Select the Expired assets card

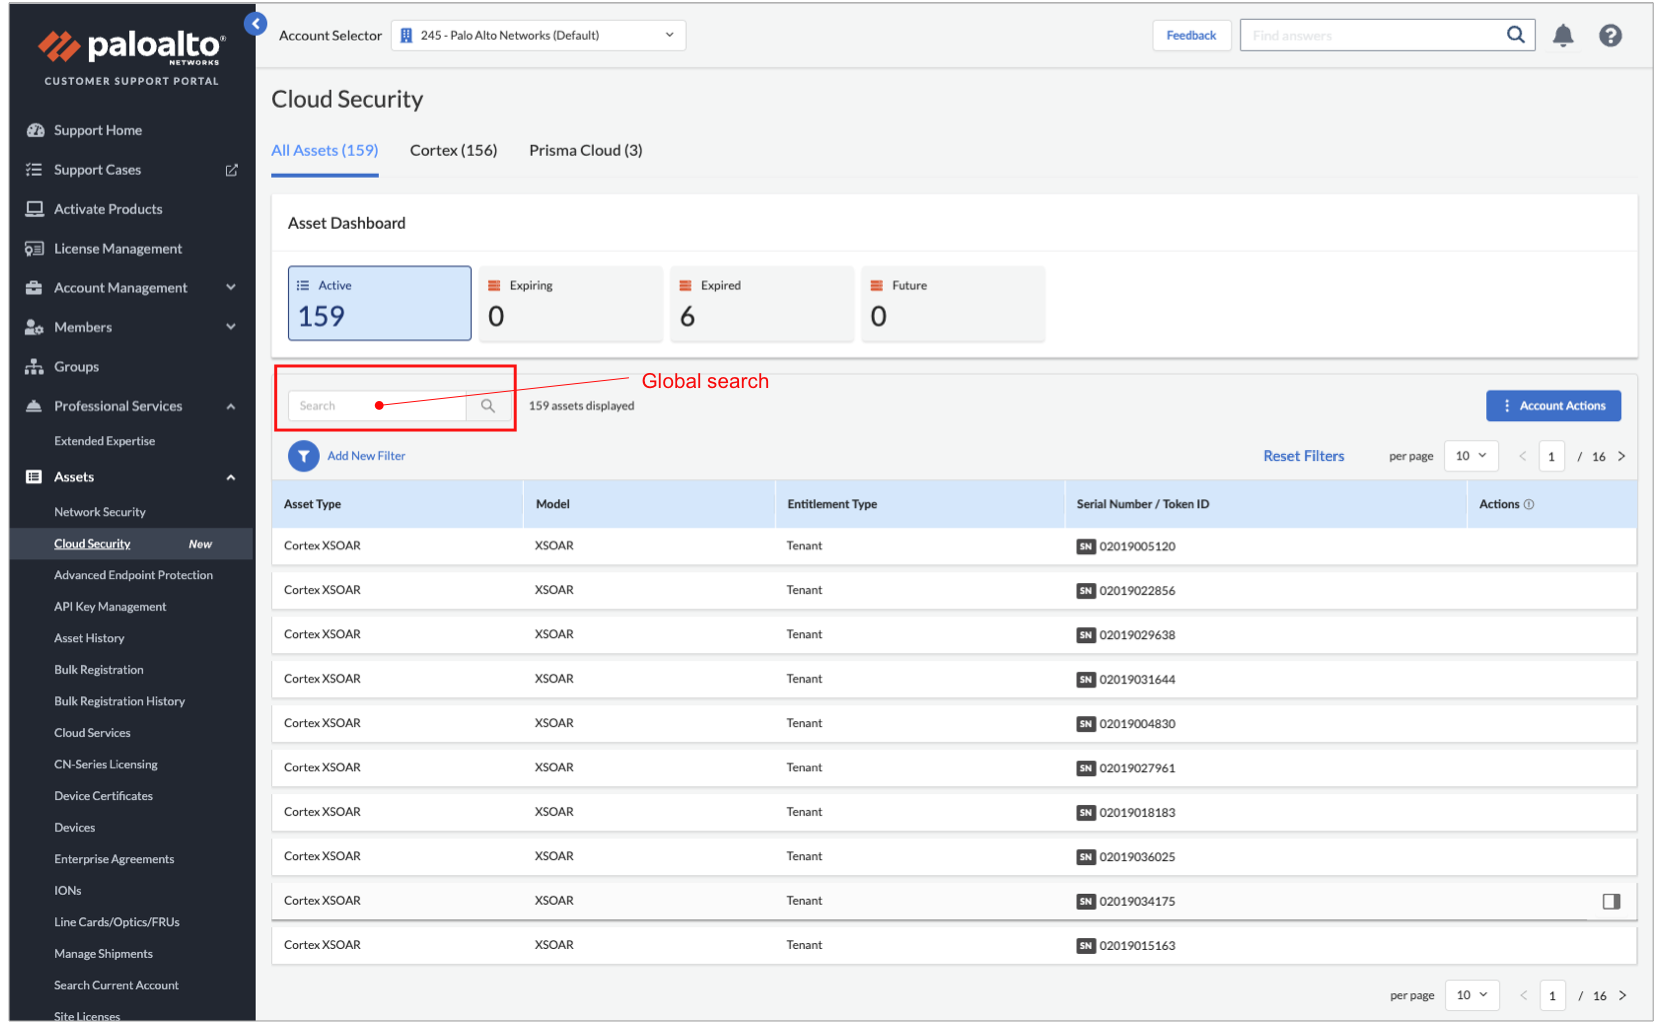[x=761, y=303]
